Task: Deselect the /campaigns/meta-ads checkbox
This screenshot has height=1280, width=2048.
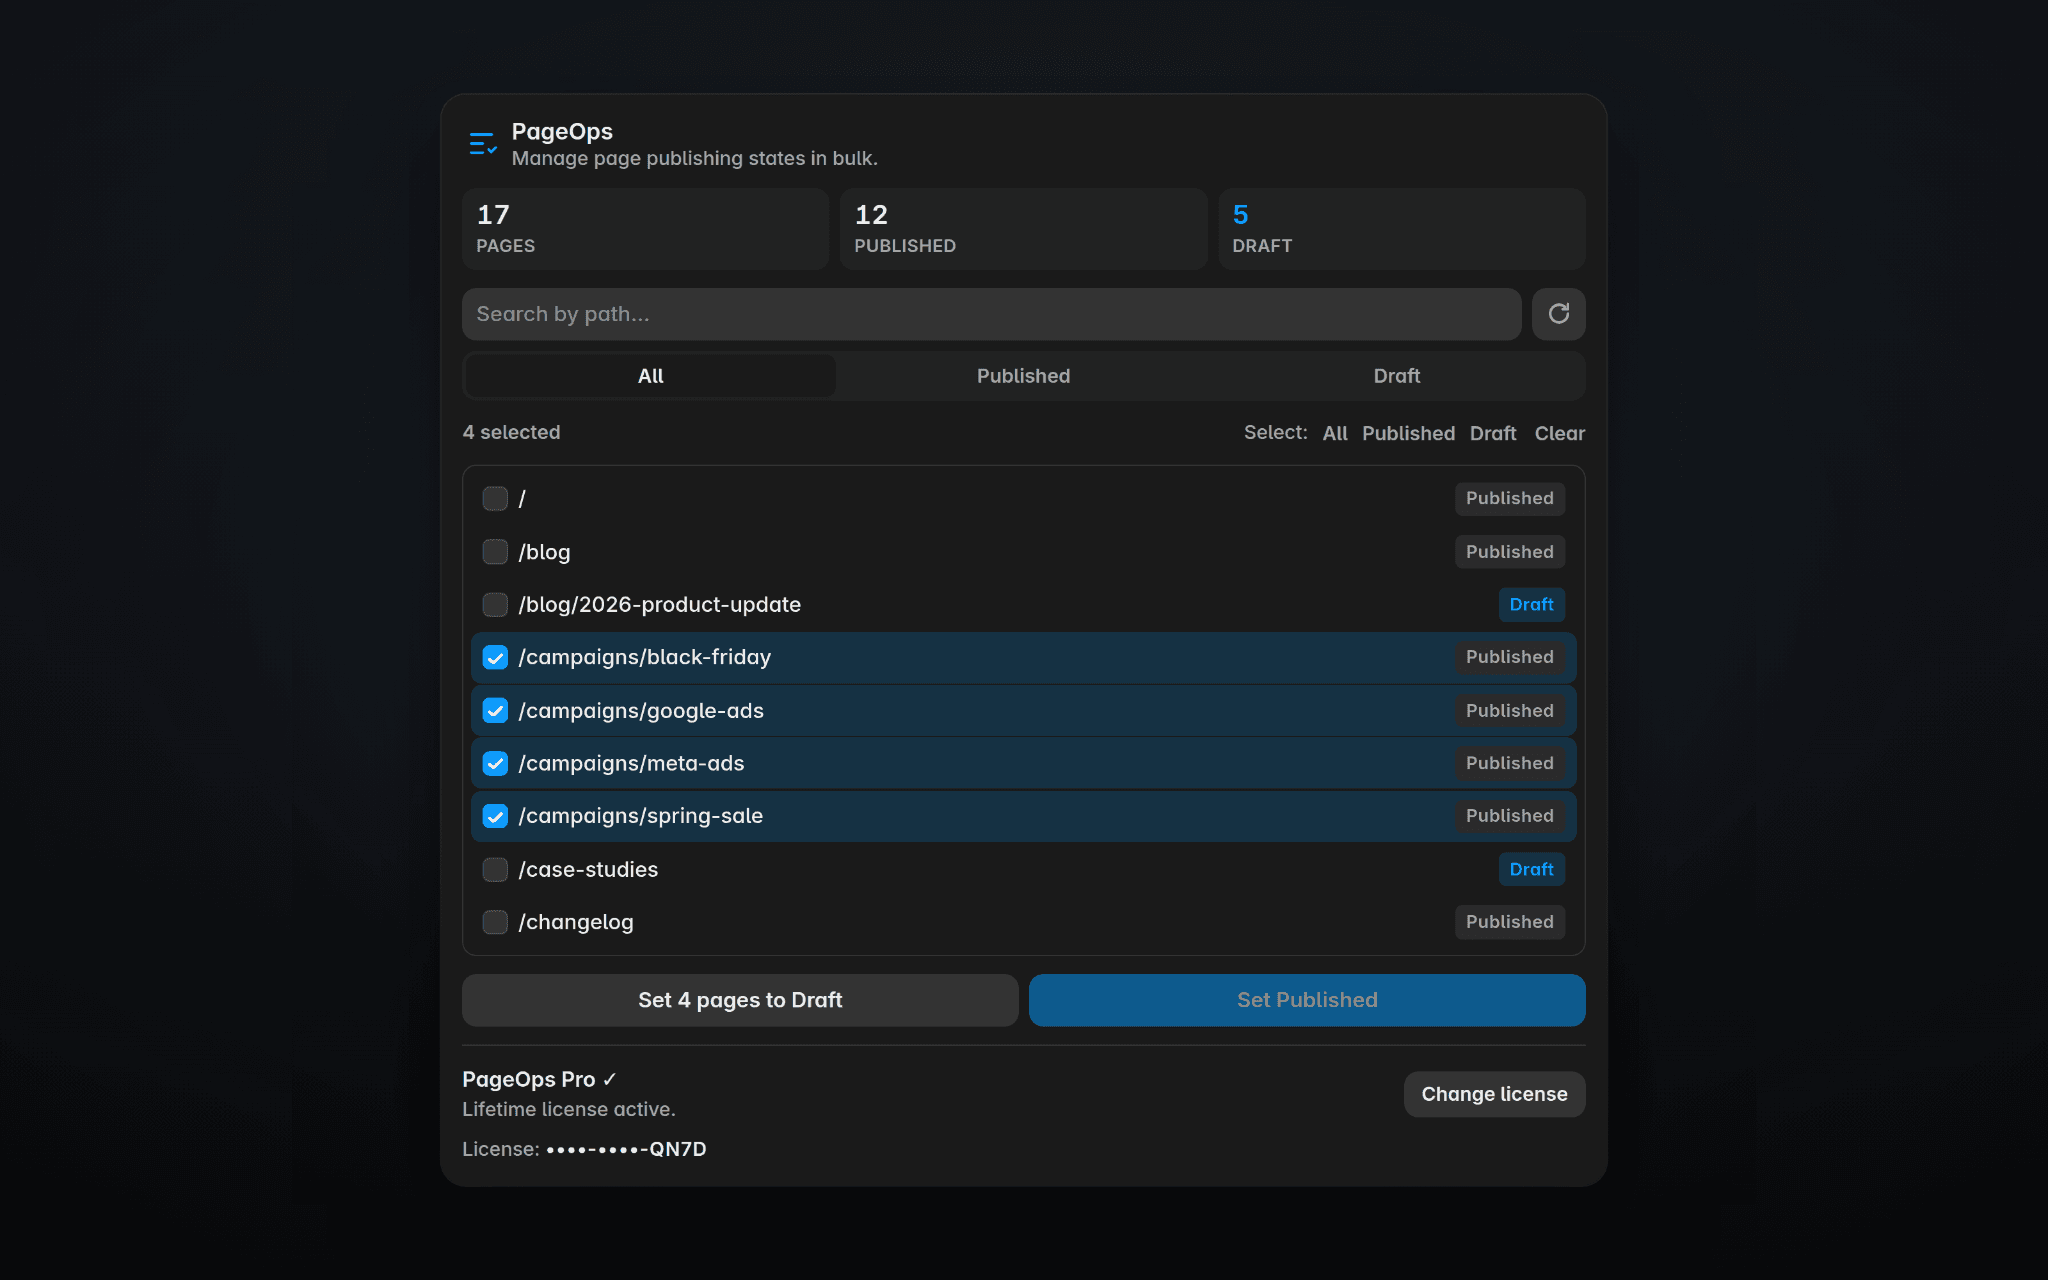Action: pyautogui.click(x=495, y=764)
